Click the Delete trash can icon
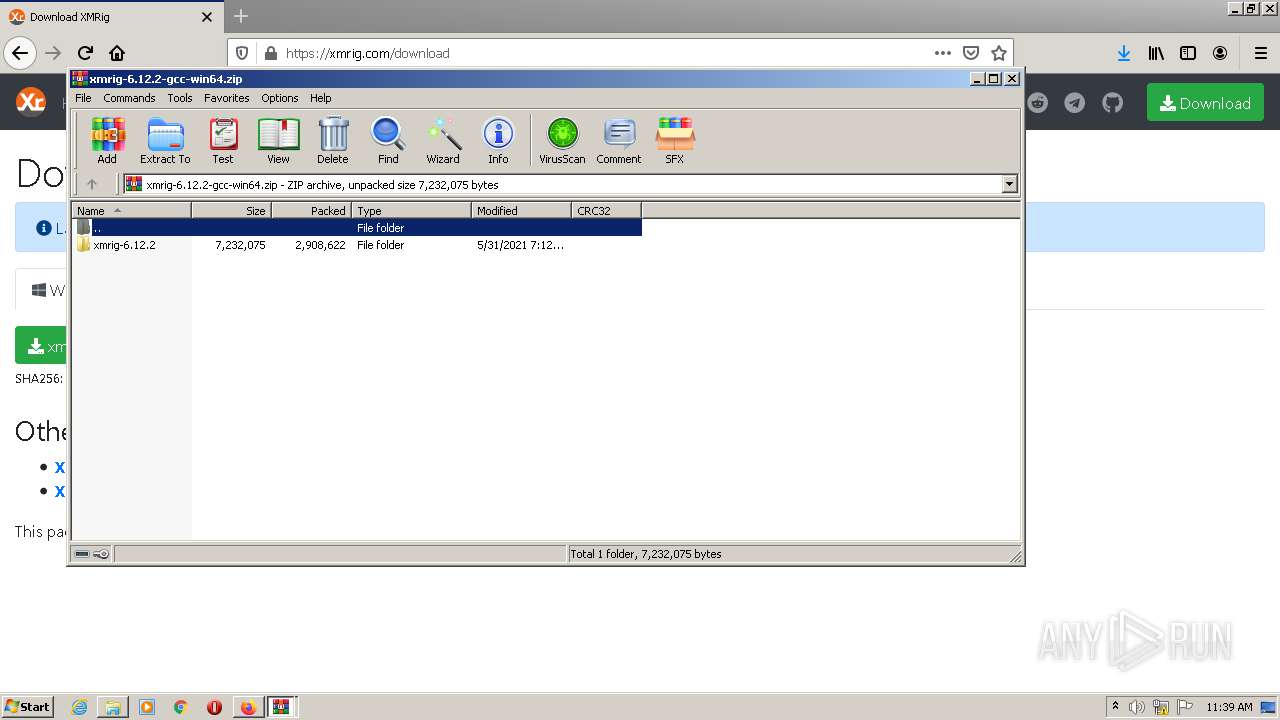This screenshot has height=720, width=1280. pos(333,140)
